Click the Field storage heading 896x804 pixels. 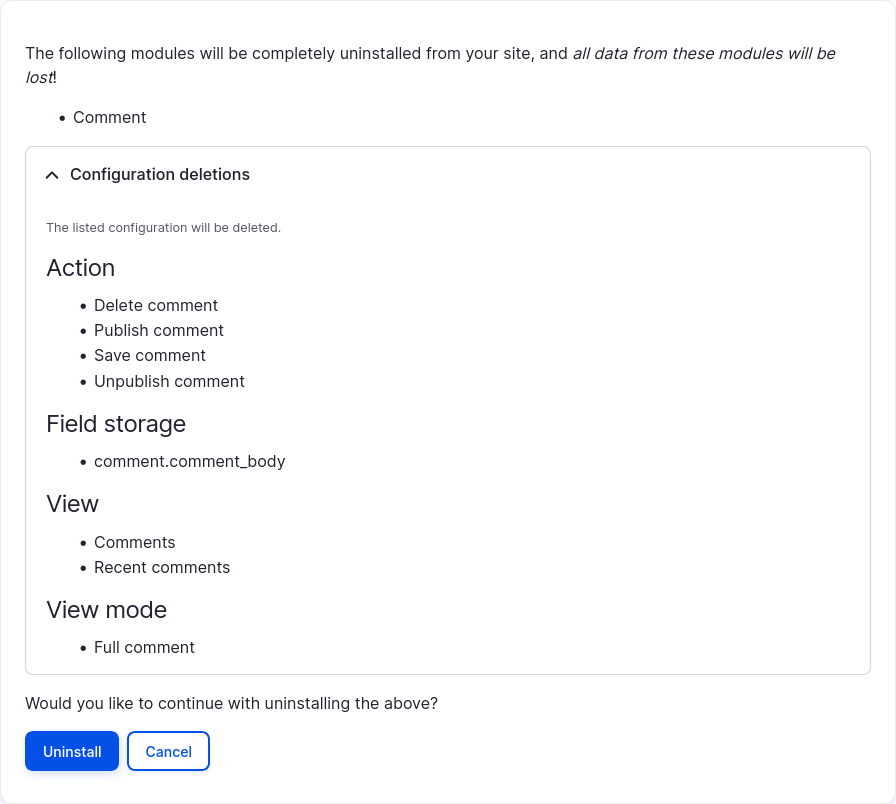116,424
